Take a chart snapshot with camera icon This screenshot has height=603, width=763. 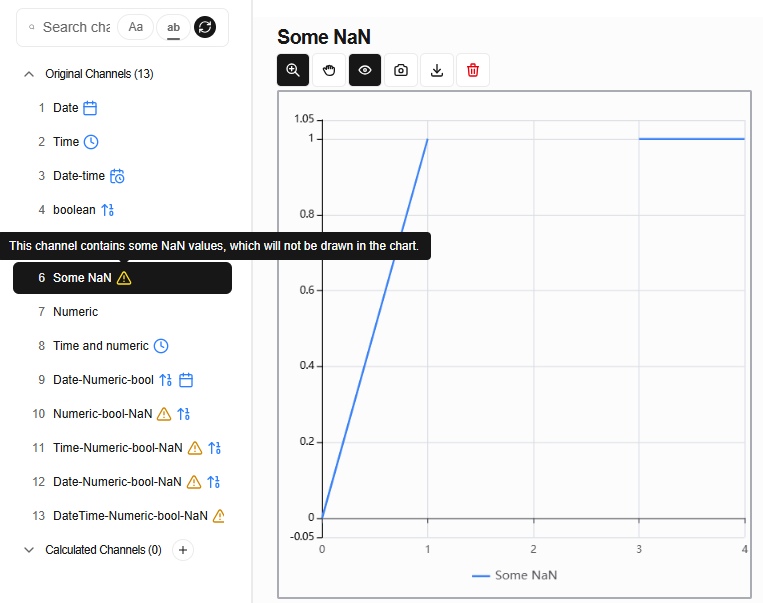[401, 70]
